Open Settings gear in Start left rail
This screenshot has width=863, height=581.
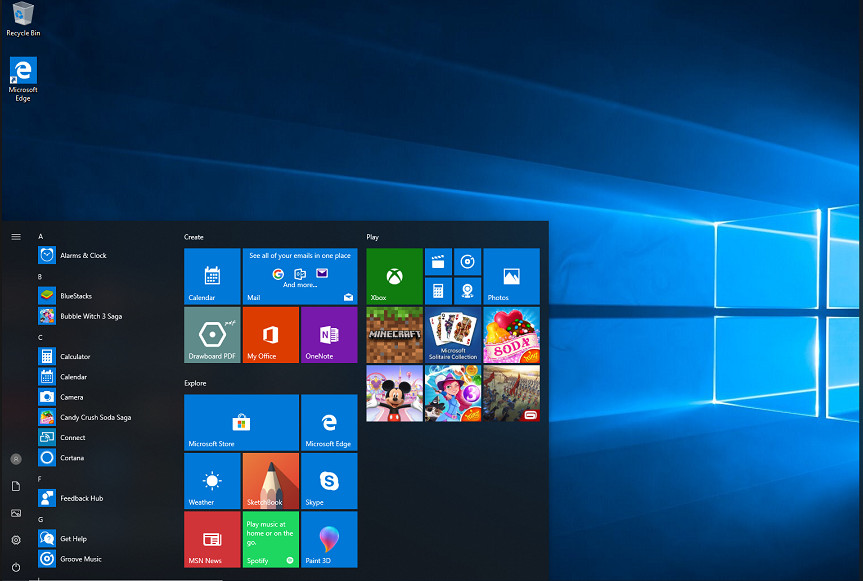click(x=16, y=540)
